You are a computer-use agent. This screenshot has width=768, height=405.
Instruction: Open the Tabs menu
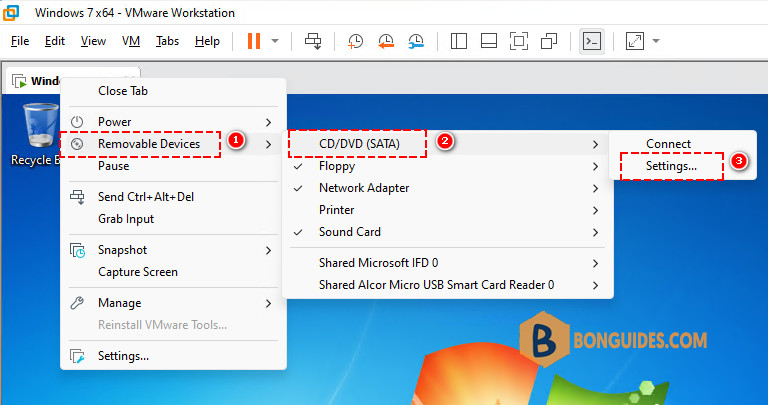(x=168, y=41)
